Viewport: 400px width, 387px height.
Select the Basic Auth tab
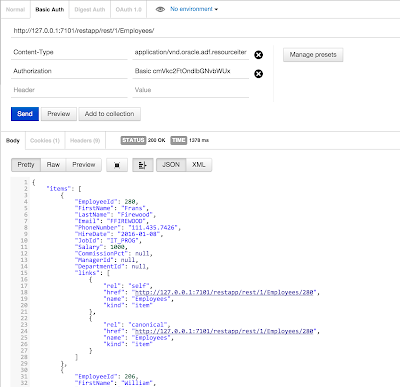(x=50, y=10)
